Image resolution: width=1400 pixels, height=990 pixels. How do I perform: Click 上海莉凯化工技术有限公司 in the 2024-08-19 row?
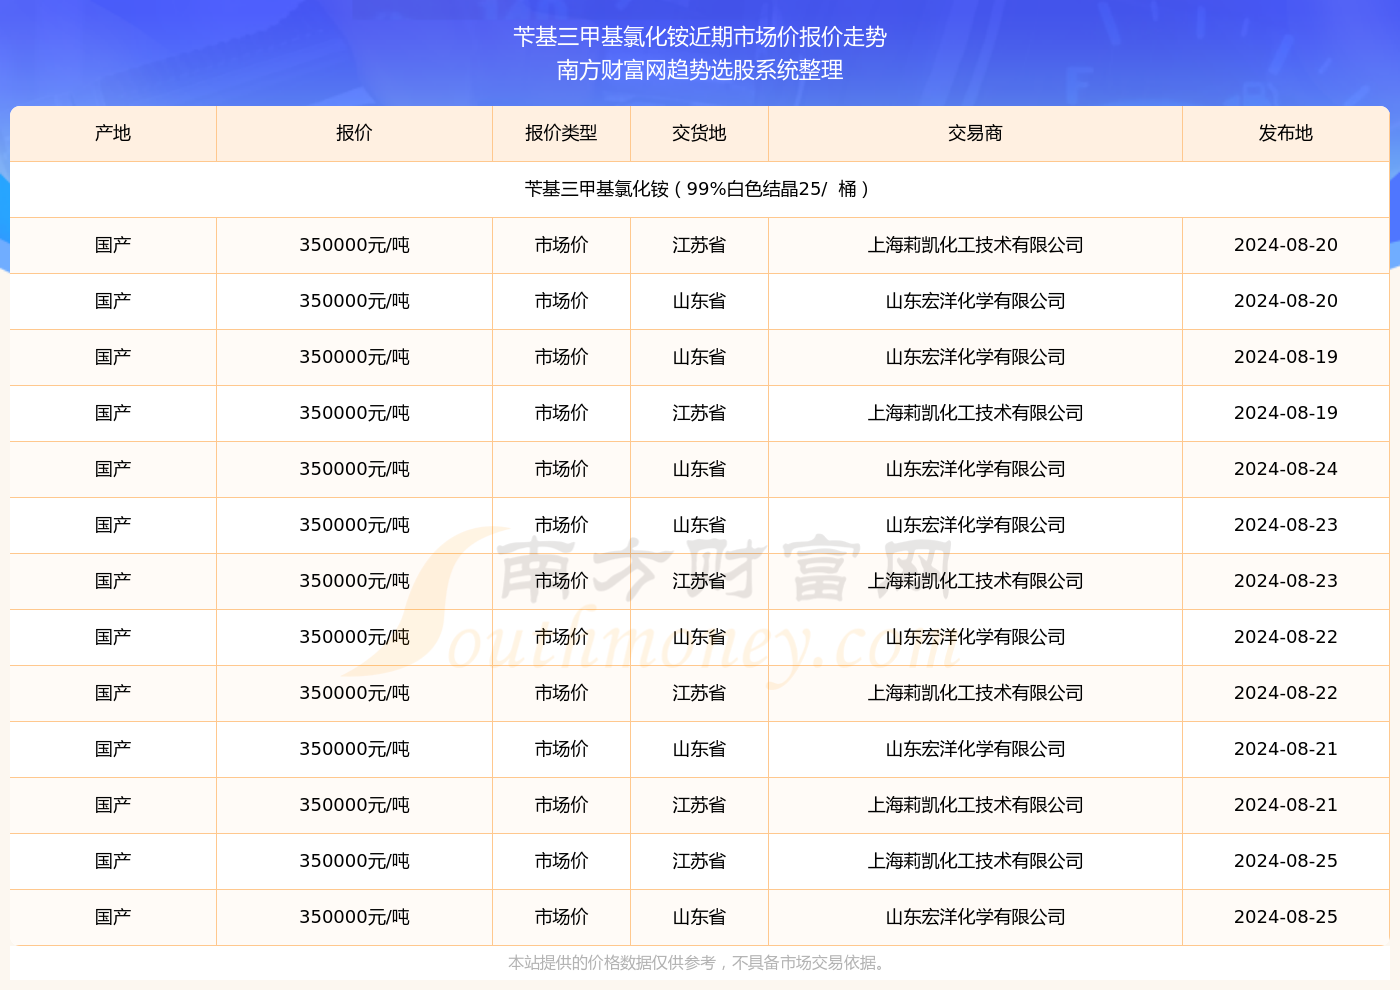975,413
